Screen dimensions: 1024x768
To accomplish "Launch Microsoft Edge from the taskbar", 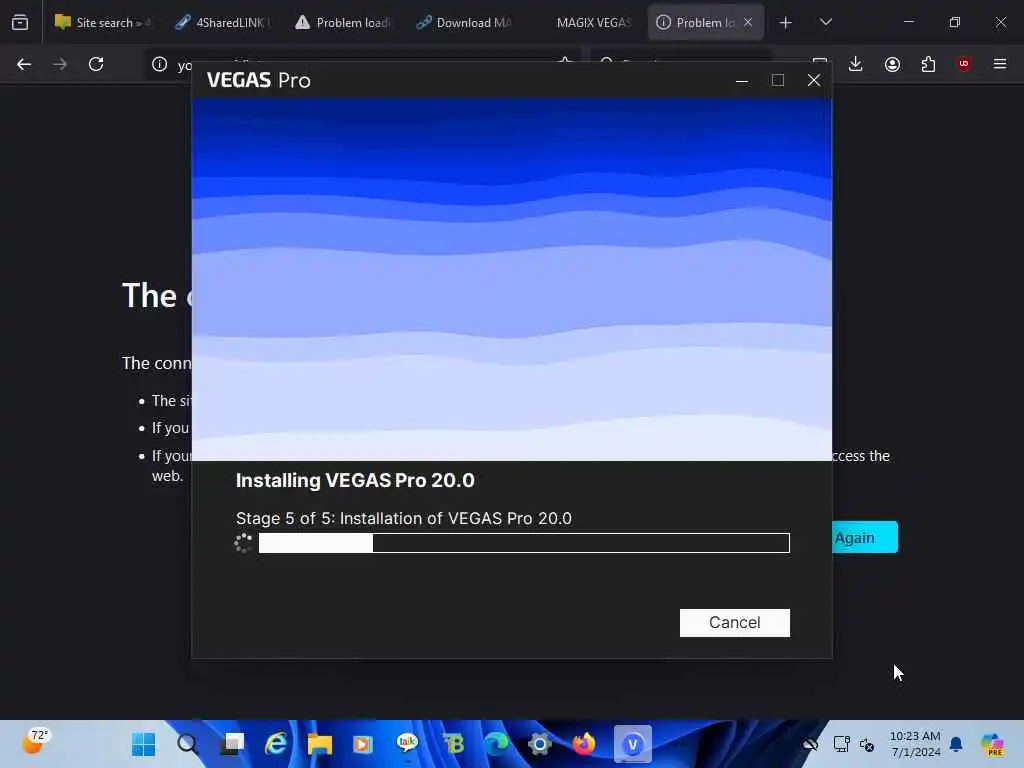I will 496,744.
